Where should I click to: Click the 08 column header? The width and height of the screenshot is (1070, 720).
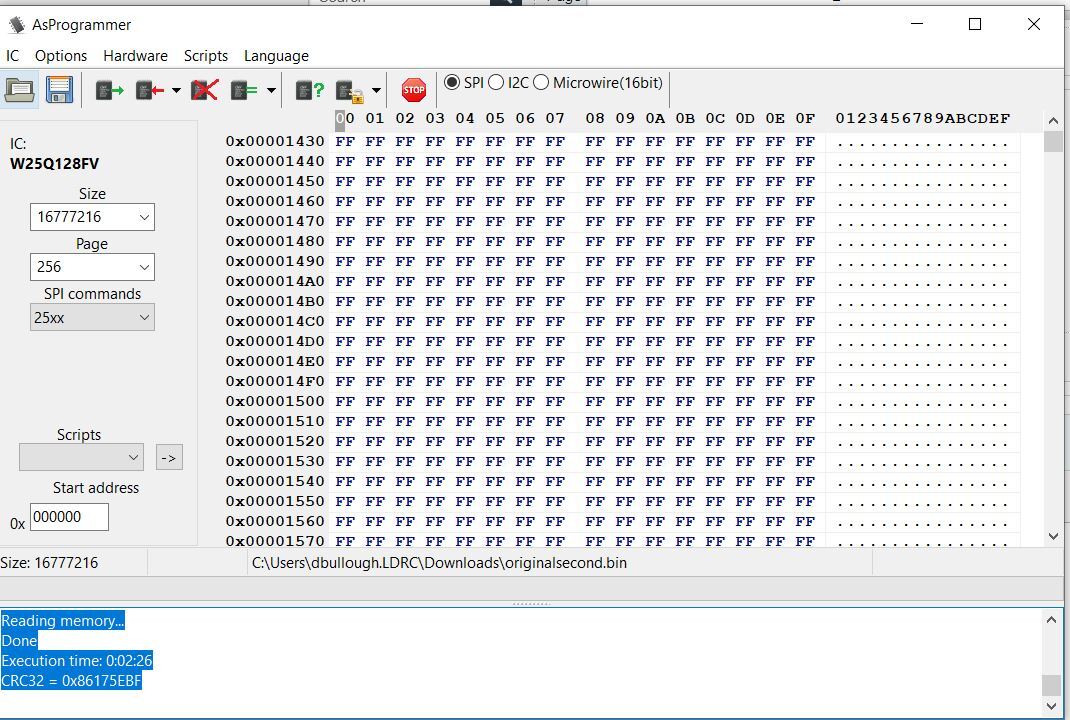point(595,119)
